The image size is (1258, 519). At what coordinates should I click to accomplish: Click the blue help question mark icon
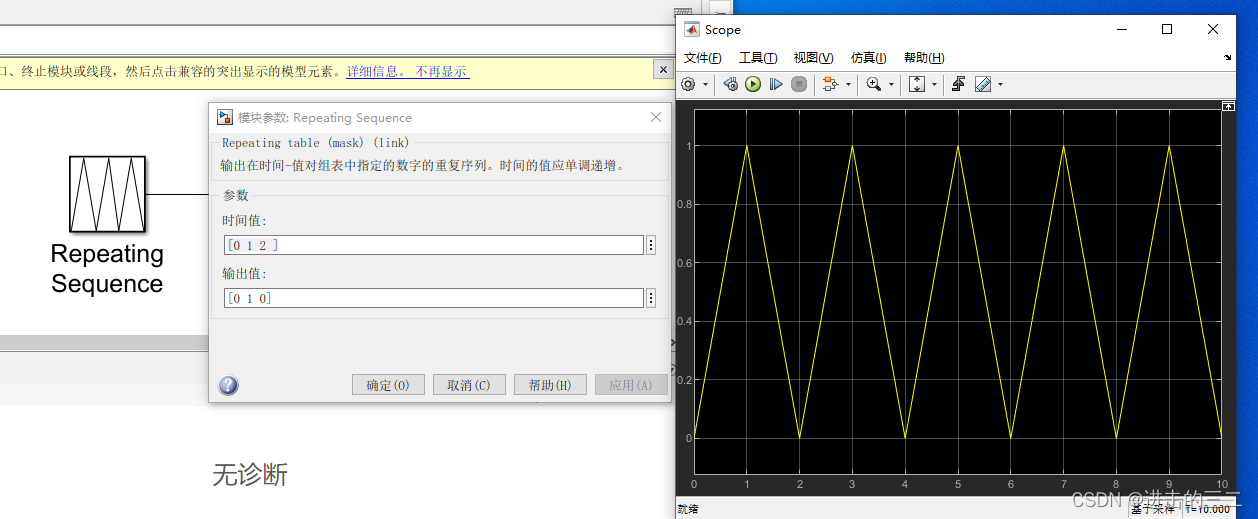[228, 385]
